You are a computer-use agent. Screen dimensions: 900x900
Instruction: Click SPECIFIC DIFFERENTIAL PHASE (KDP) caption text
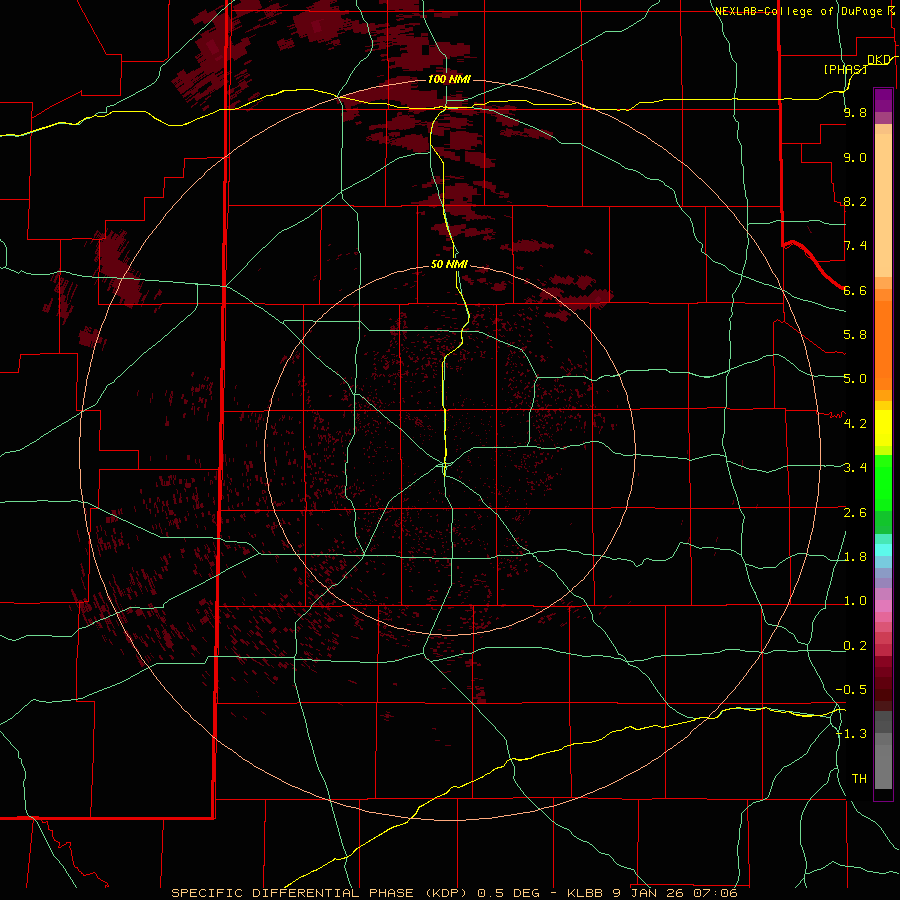(x=319, y=893)
